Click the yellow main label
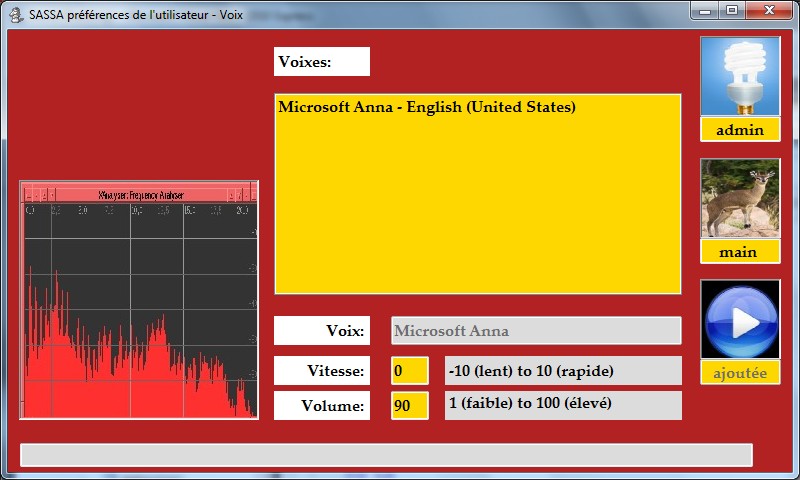The height and width of the screenshot is (480, 800). 740,252
